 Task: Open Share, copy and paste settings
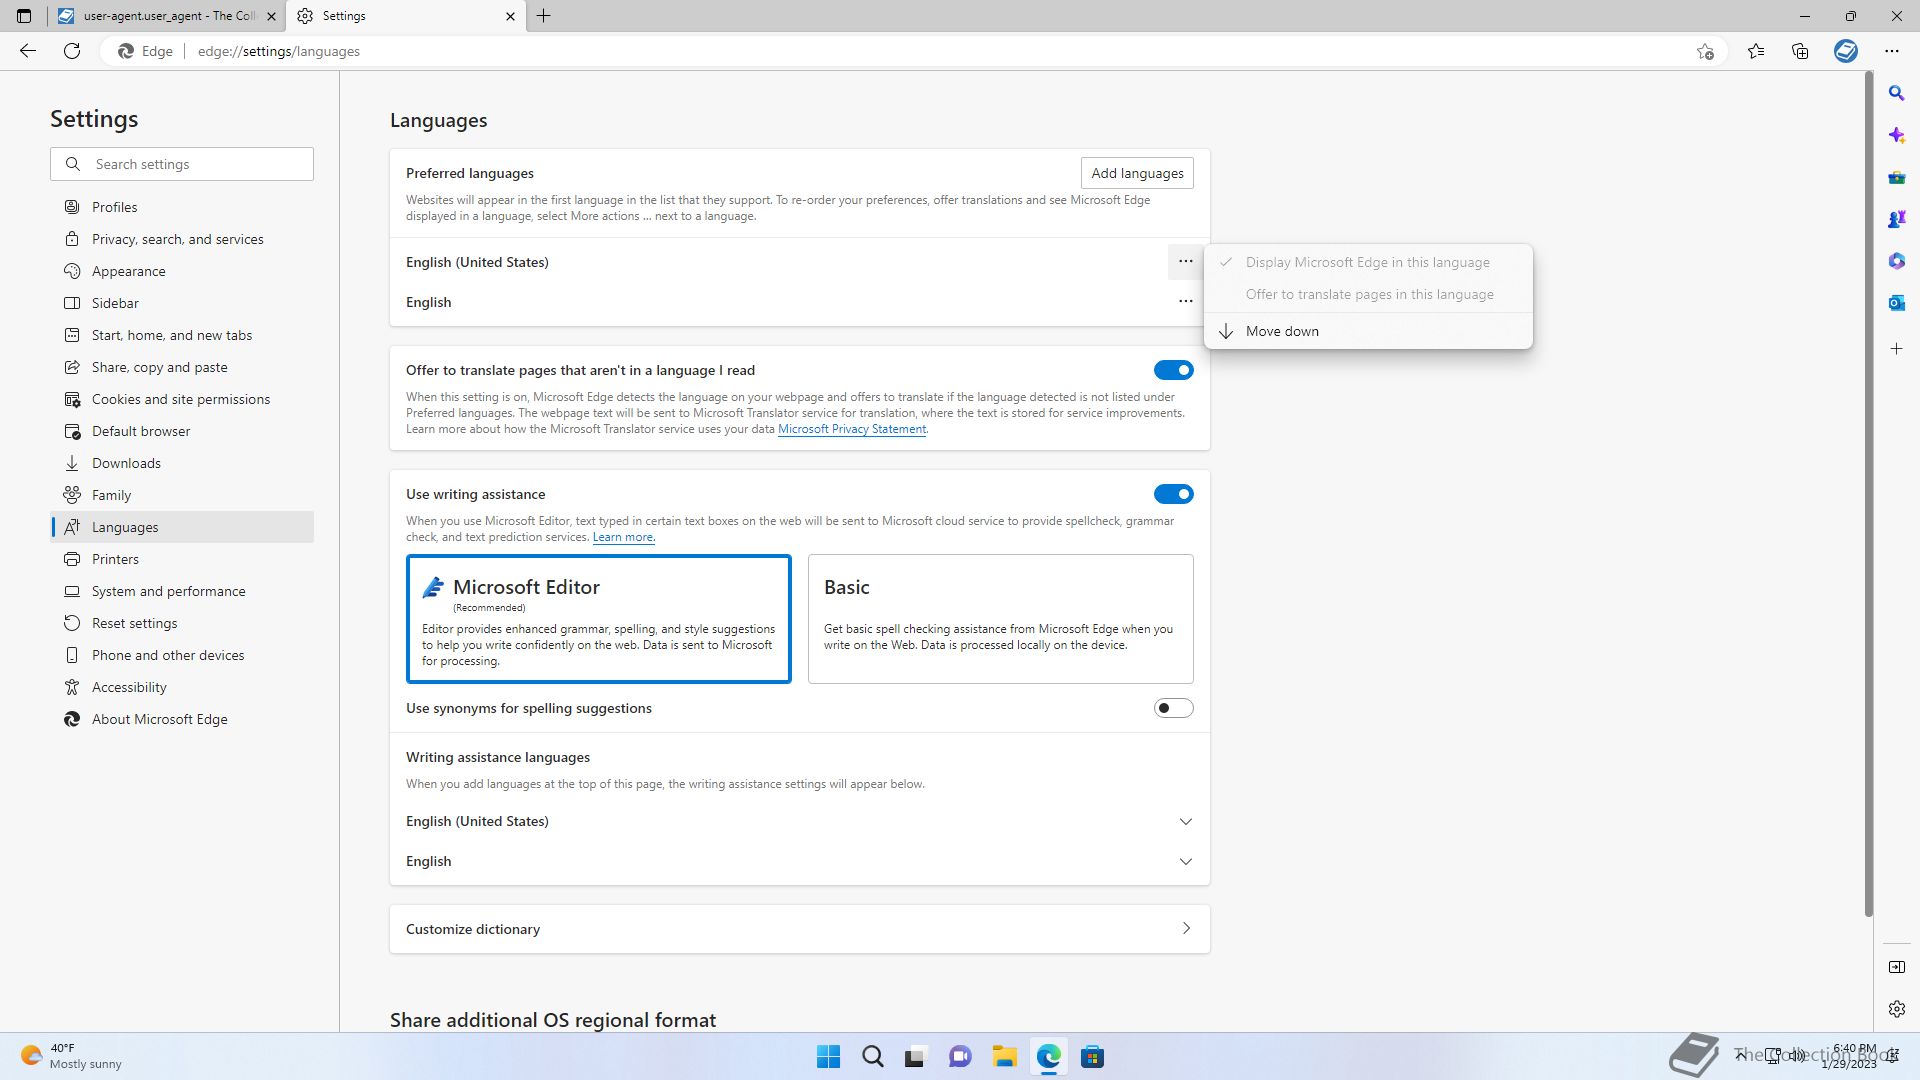pos(182,367)
